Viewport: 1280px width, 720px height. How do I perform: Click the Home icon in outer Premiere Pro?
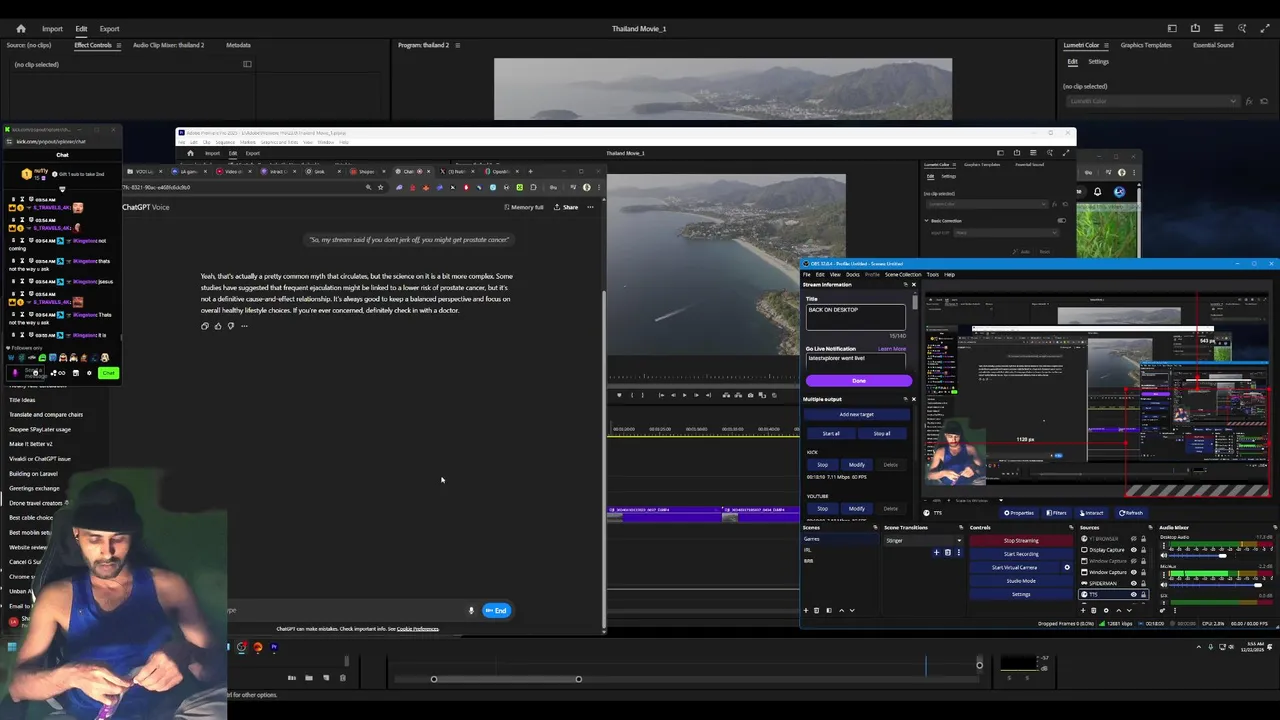tap(20, 28)
